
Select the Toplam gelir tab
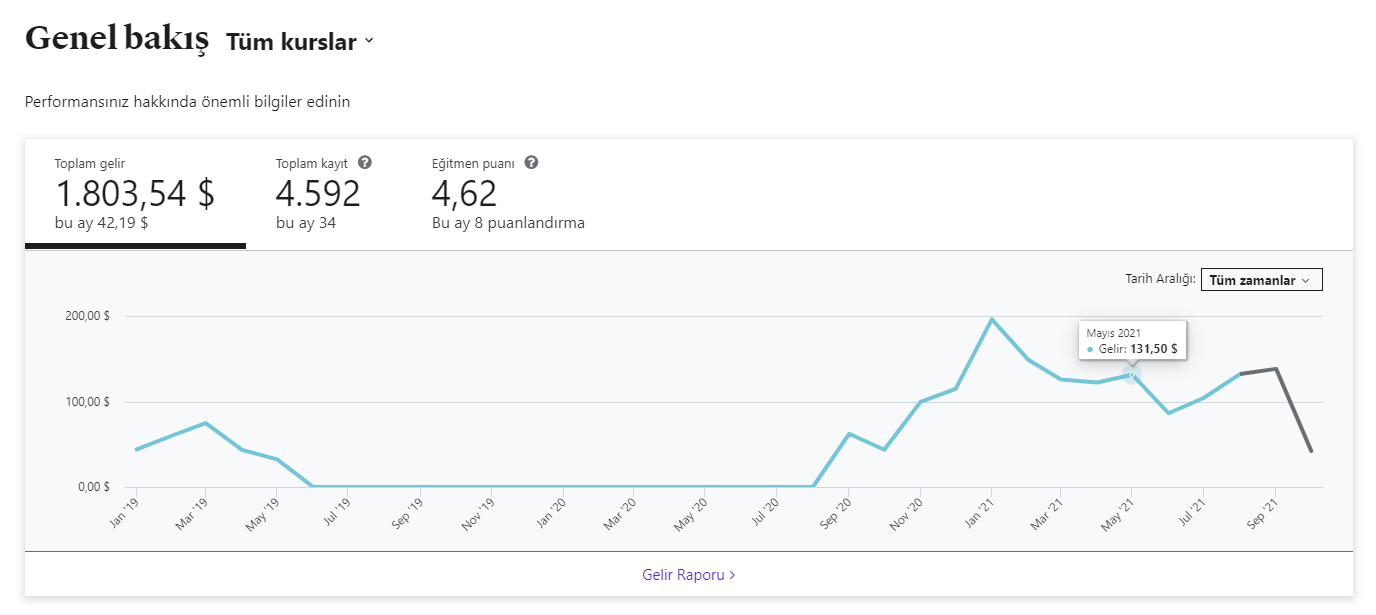tap(135, 194)
